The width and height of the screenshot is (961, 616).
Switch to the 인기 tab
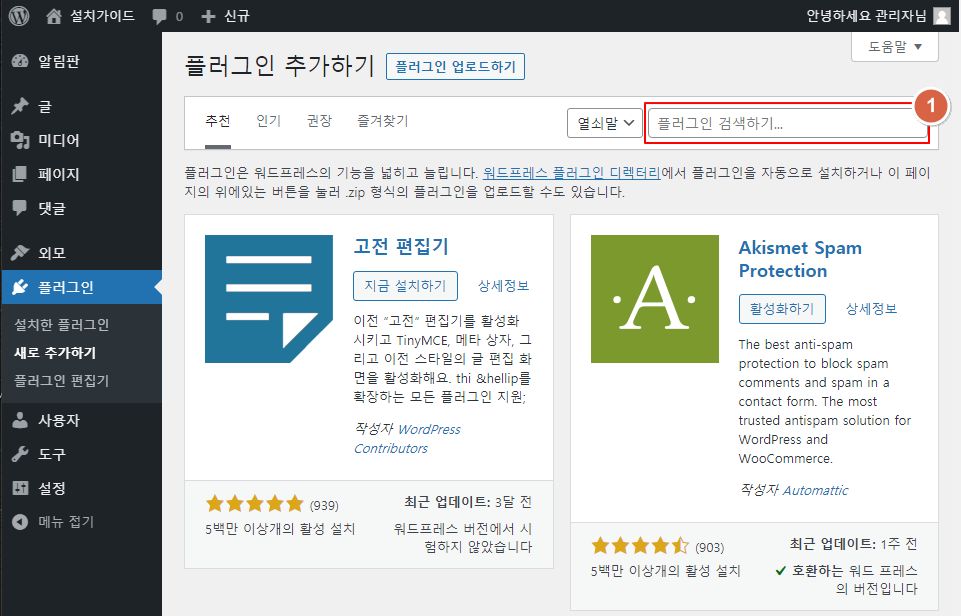click(268, 121)
